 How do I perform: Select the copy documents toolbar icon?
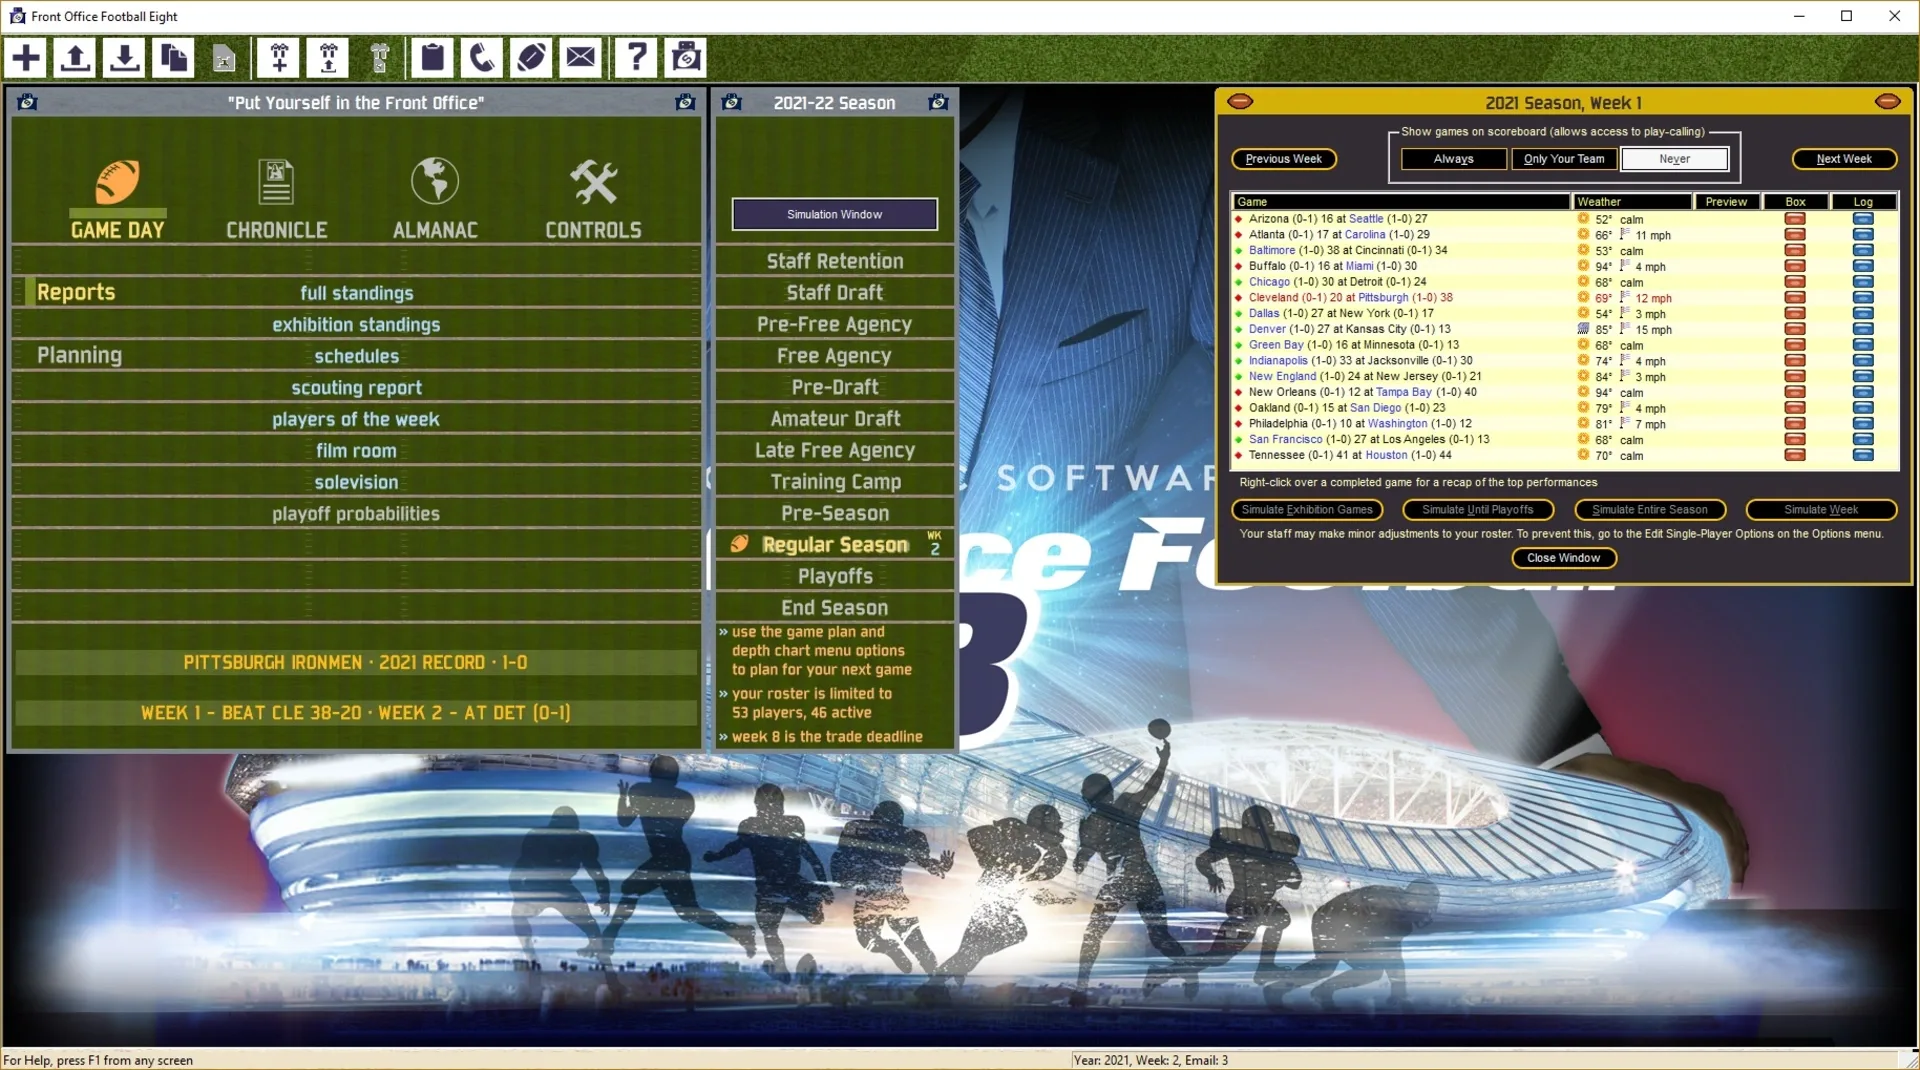(173, 57)
